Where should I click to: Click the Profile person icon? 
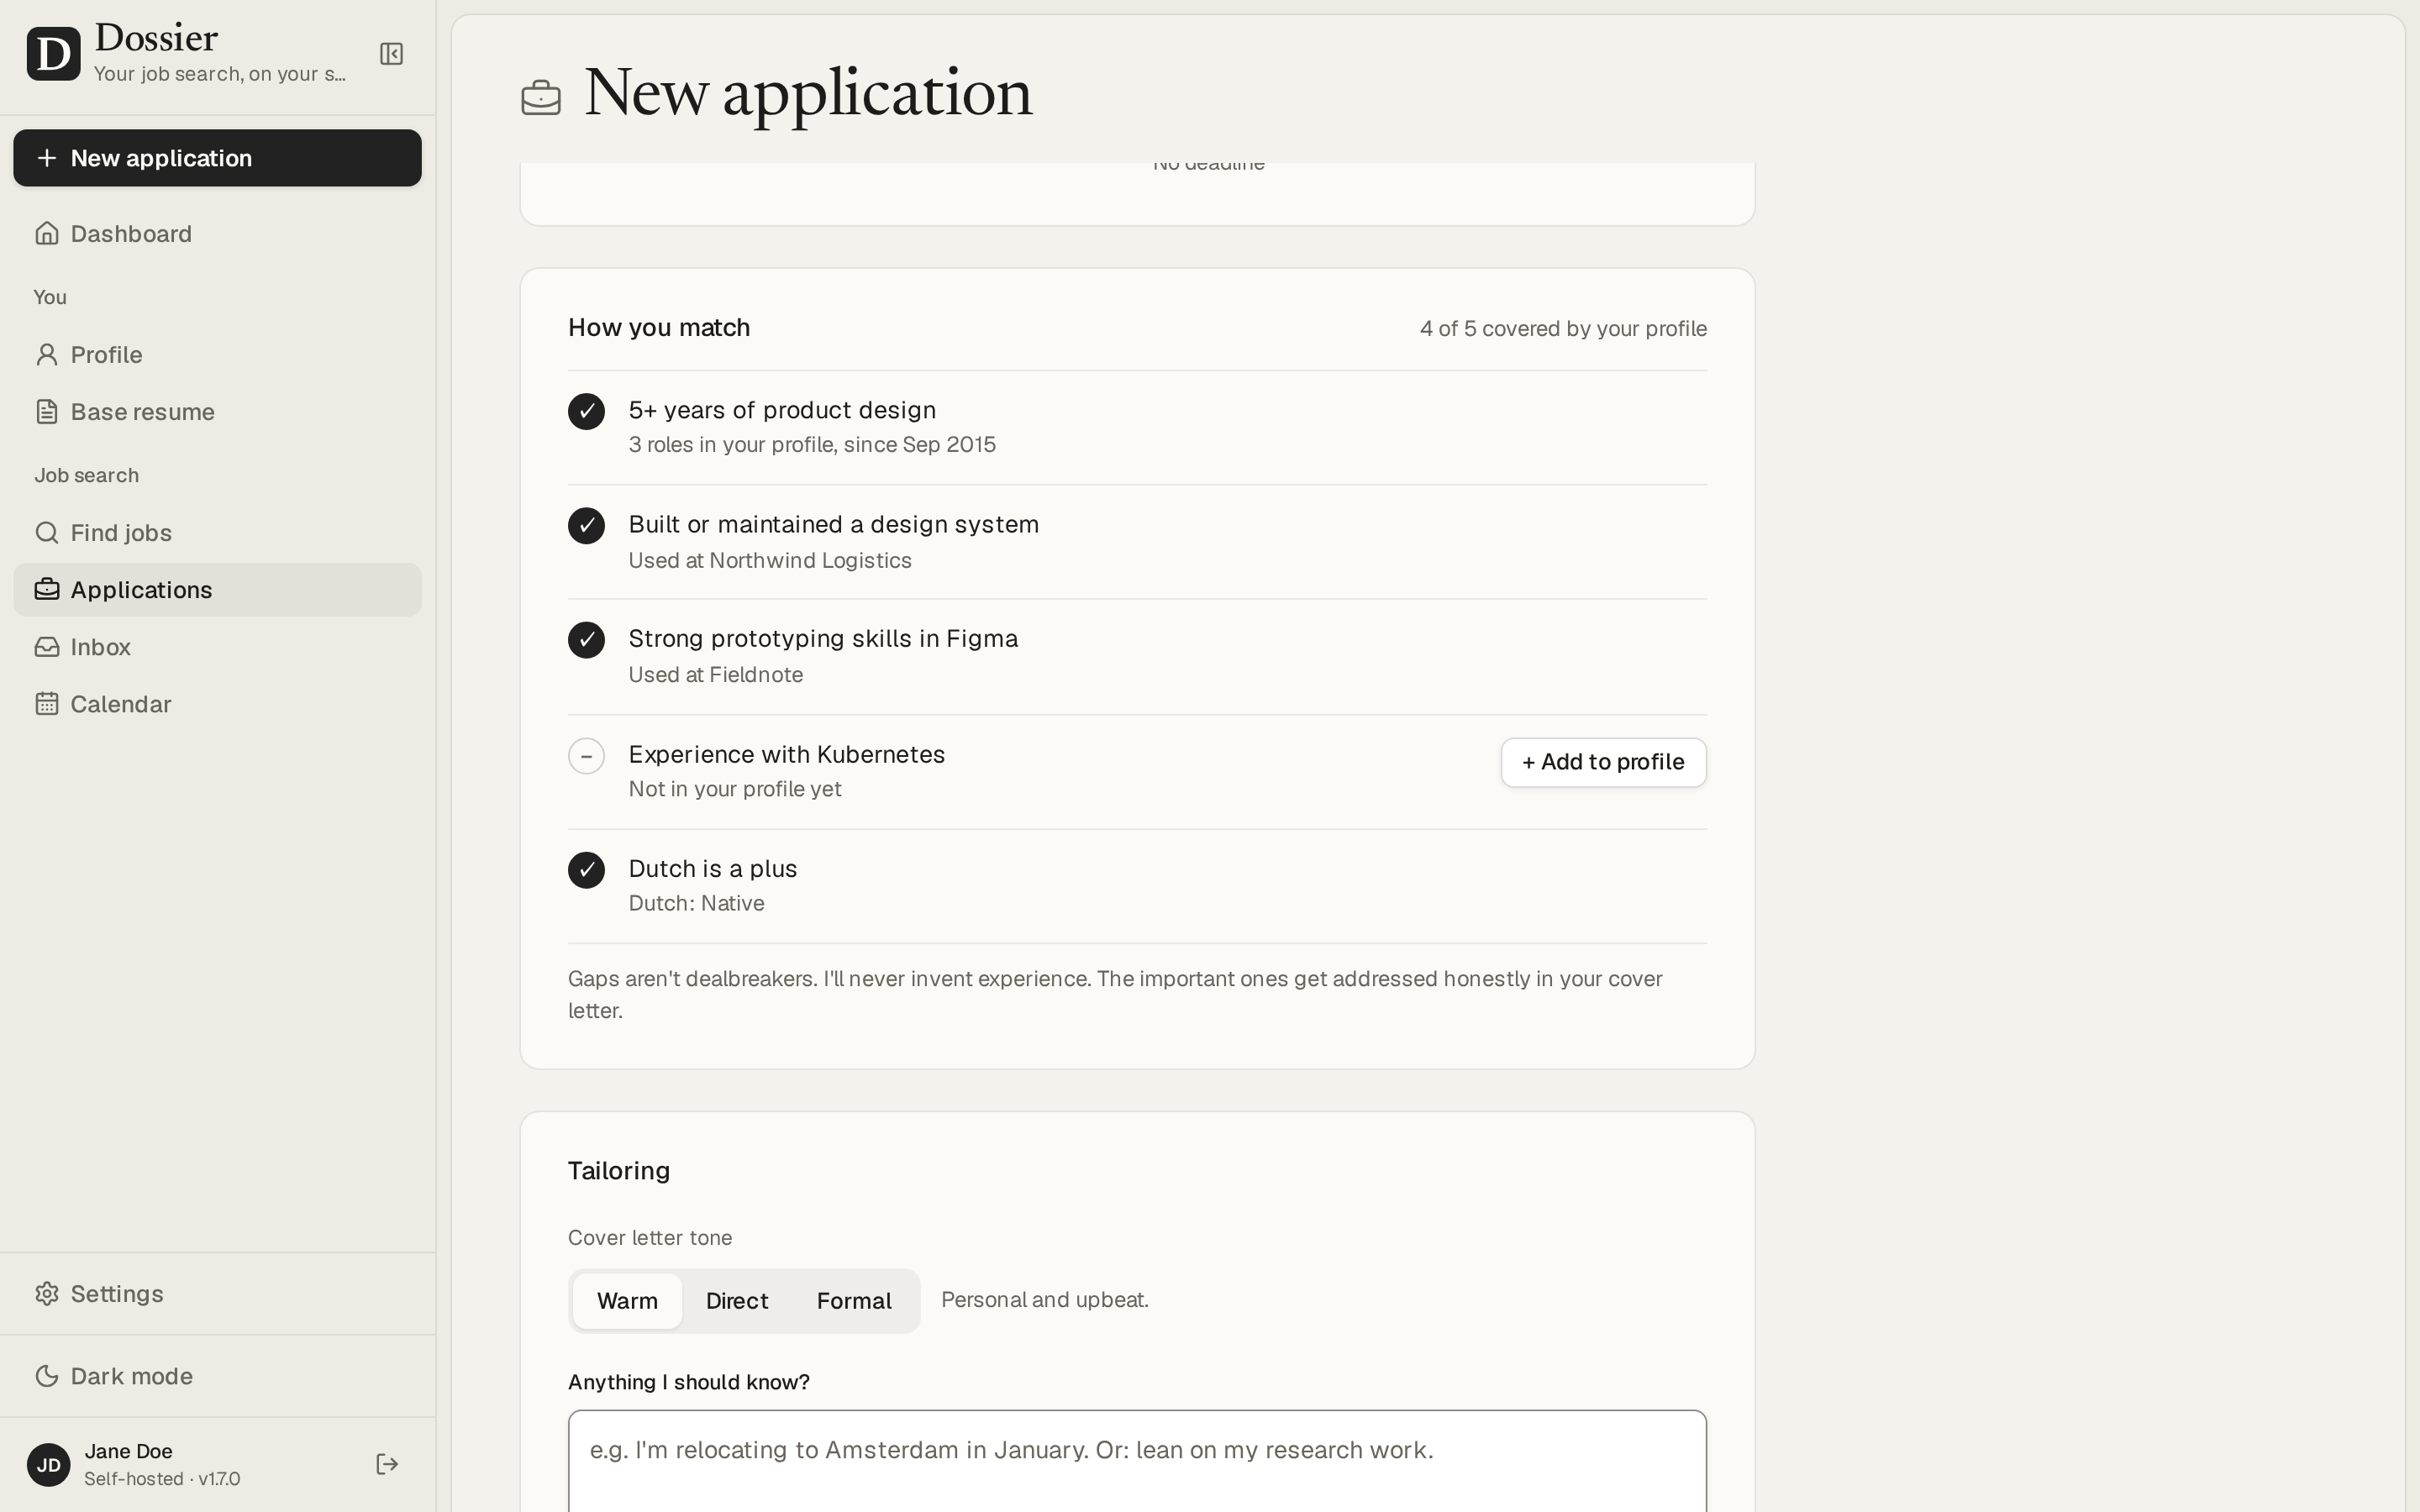coord(47,355)
